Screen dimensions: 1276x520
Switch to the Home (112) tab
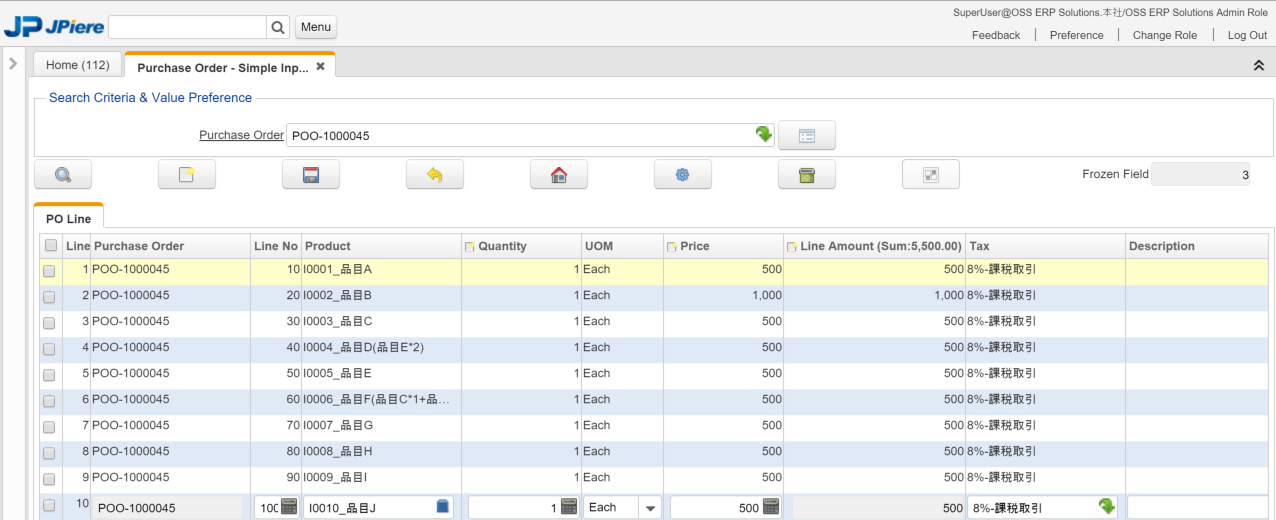pyautogui.click(x=78, y=65)
